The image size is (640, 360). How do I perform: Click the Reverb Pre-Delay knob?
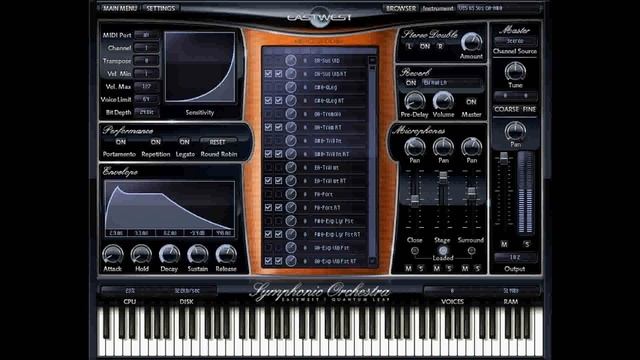pos(414,101)
